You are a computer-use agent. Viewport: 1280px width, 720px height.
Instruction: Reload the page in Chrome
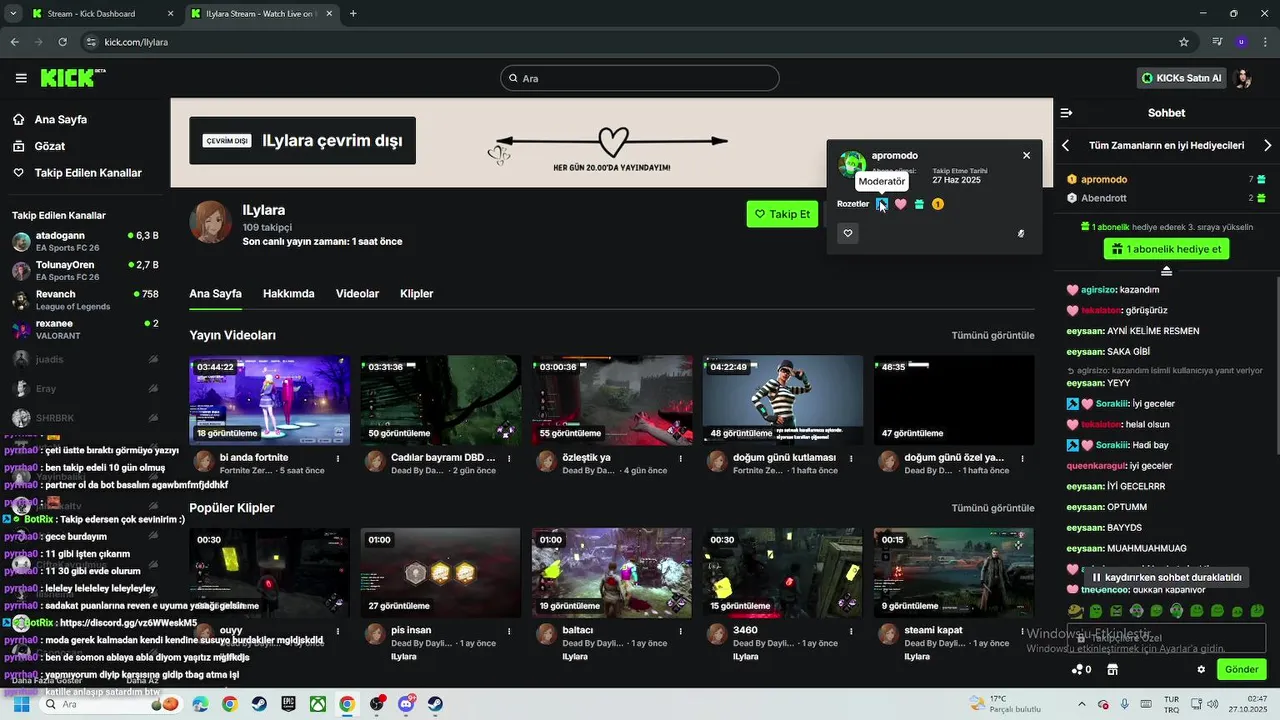tap(63, 42)
